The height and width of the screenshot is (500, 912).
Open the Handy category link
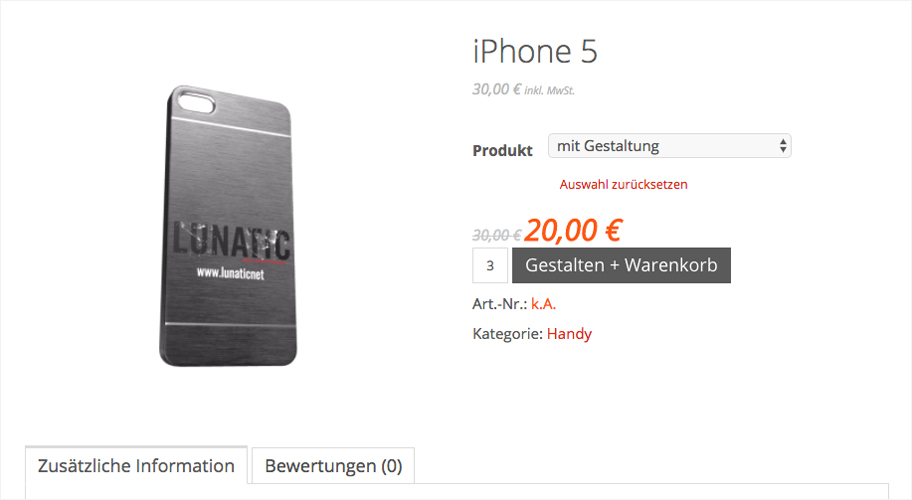pos(569,334)
